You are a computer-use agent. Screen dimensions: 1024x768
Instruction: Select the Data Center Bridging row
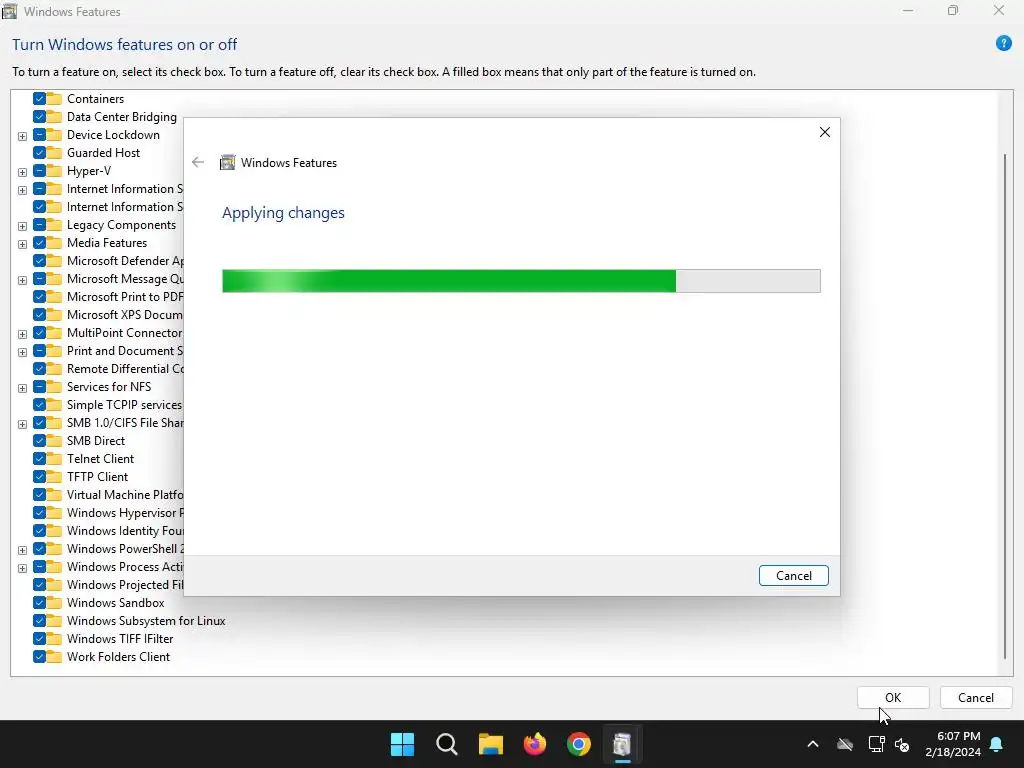coord(121,117)
